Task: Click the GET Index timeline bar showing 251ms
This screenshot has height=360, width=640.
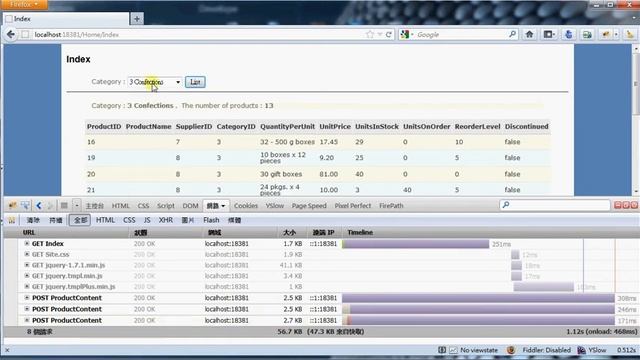Action: (416, 244)
